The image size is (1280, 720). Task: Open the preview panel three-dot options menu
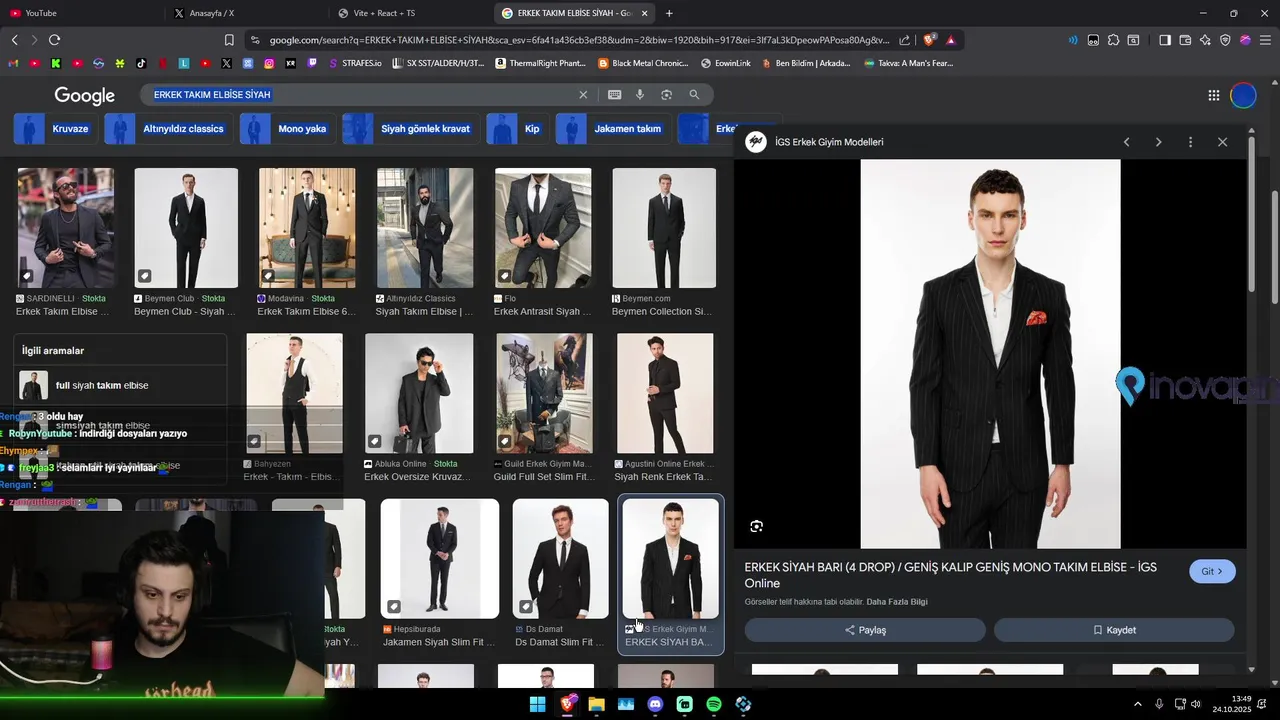[x=1190, y=142]
